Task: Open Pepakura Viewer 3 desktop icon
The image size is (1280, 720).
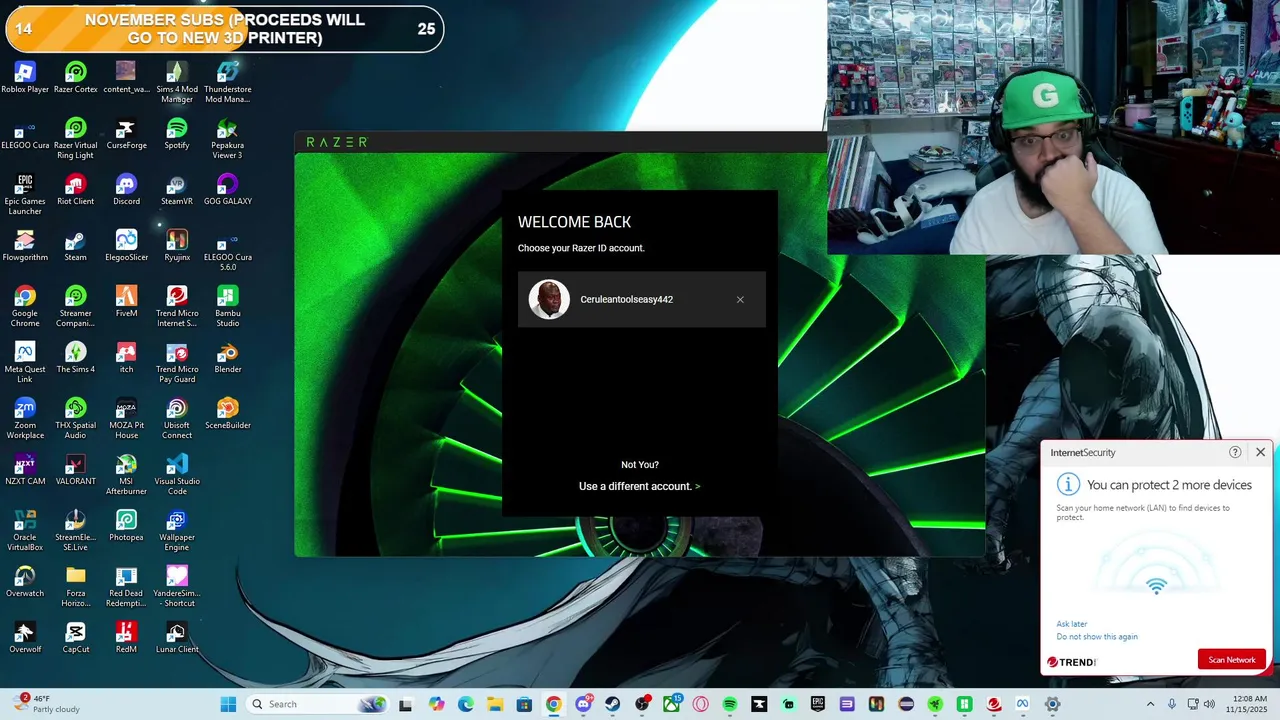Action: pyautogui.click(x=227, y=138)
